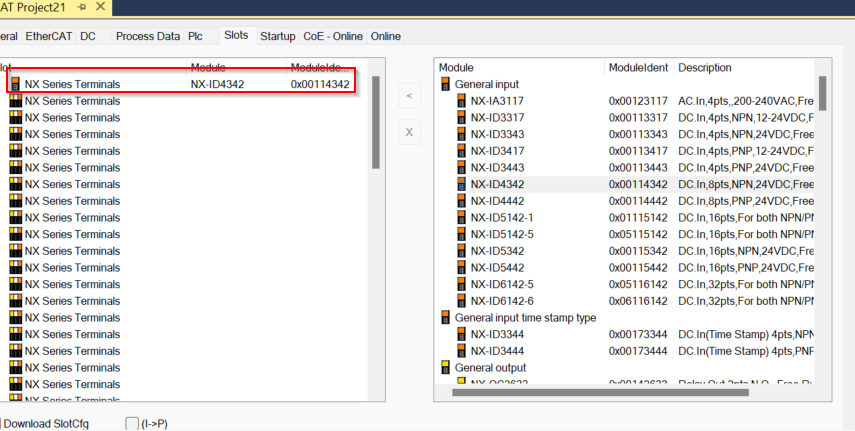Click the NX-ID3417 module icon
Screen dimensions: 855x431
pyautogui.click(x=461, y=151)
